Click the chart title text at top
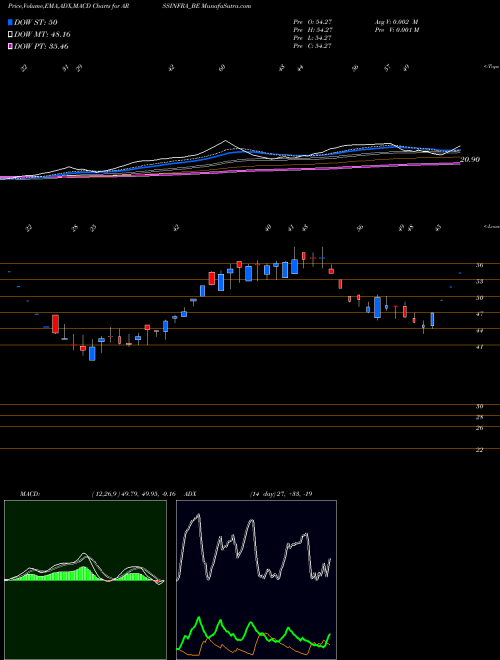Screen dimensions: 500x660 click(130, 6)
